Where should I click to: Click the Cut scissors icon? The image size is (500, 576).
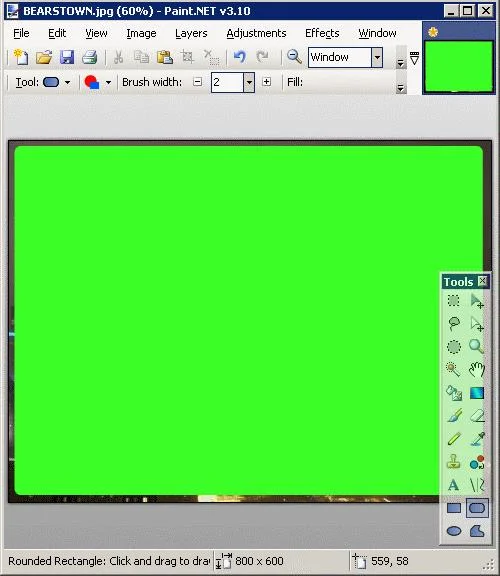point(118,57)
